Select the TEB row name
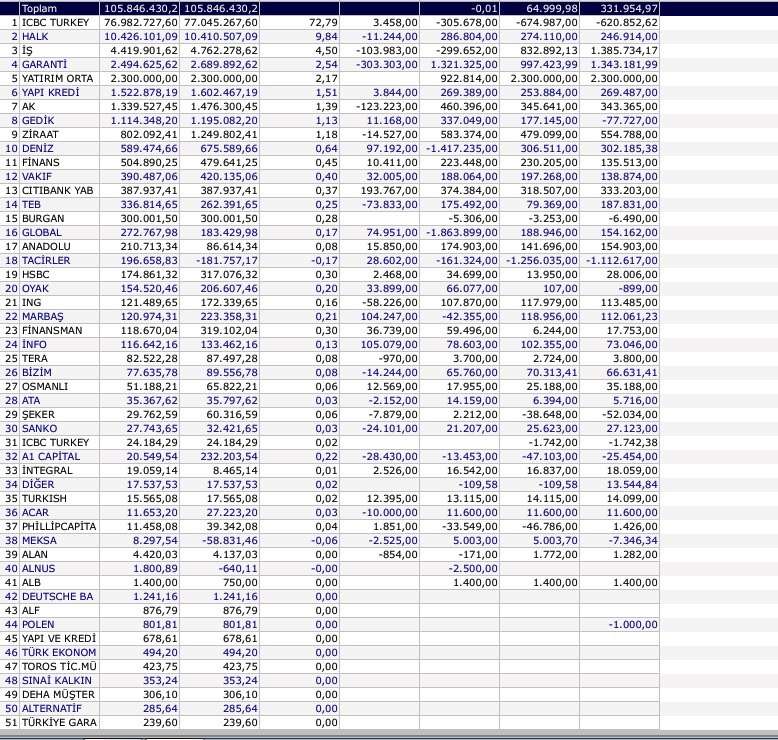This screenshot has width=778, height=740. coord(31,204)
